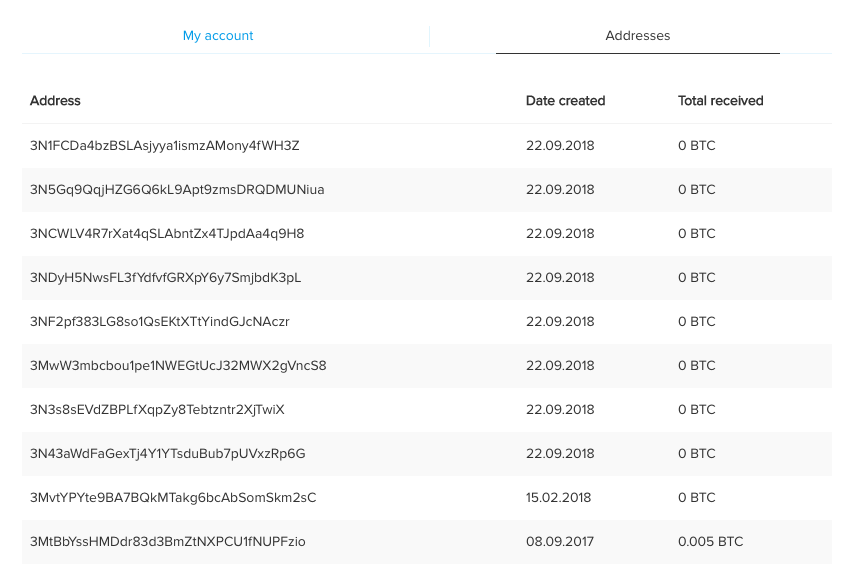Click 0 BTC in the 3N43aWdFa row
Image resolution: width=847 pixels, height=580 pixels.
(696, 454)
